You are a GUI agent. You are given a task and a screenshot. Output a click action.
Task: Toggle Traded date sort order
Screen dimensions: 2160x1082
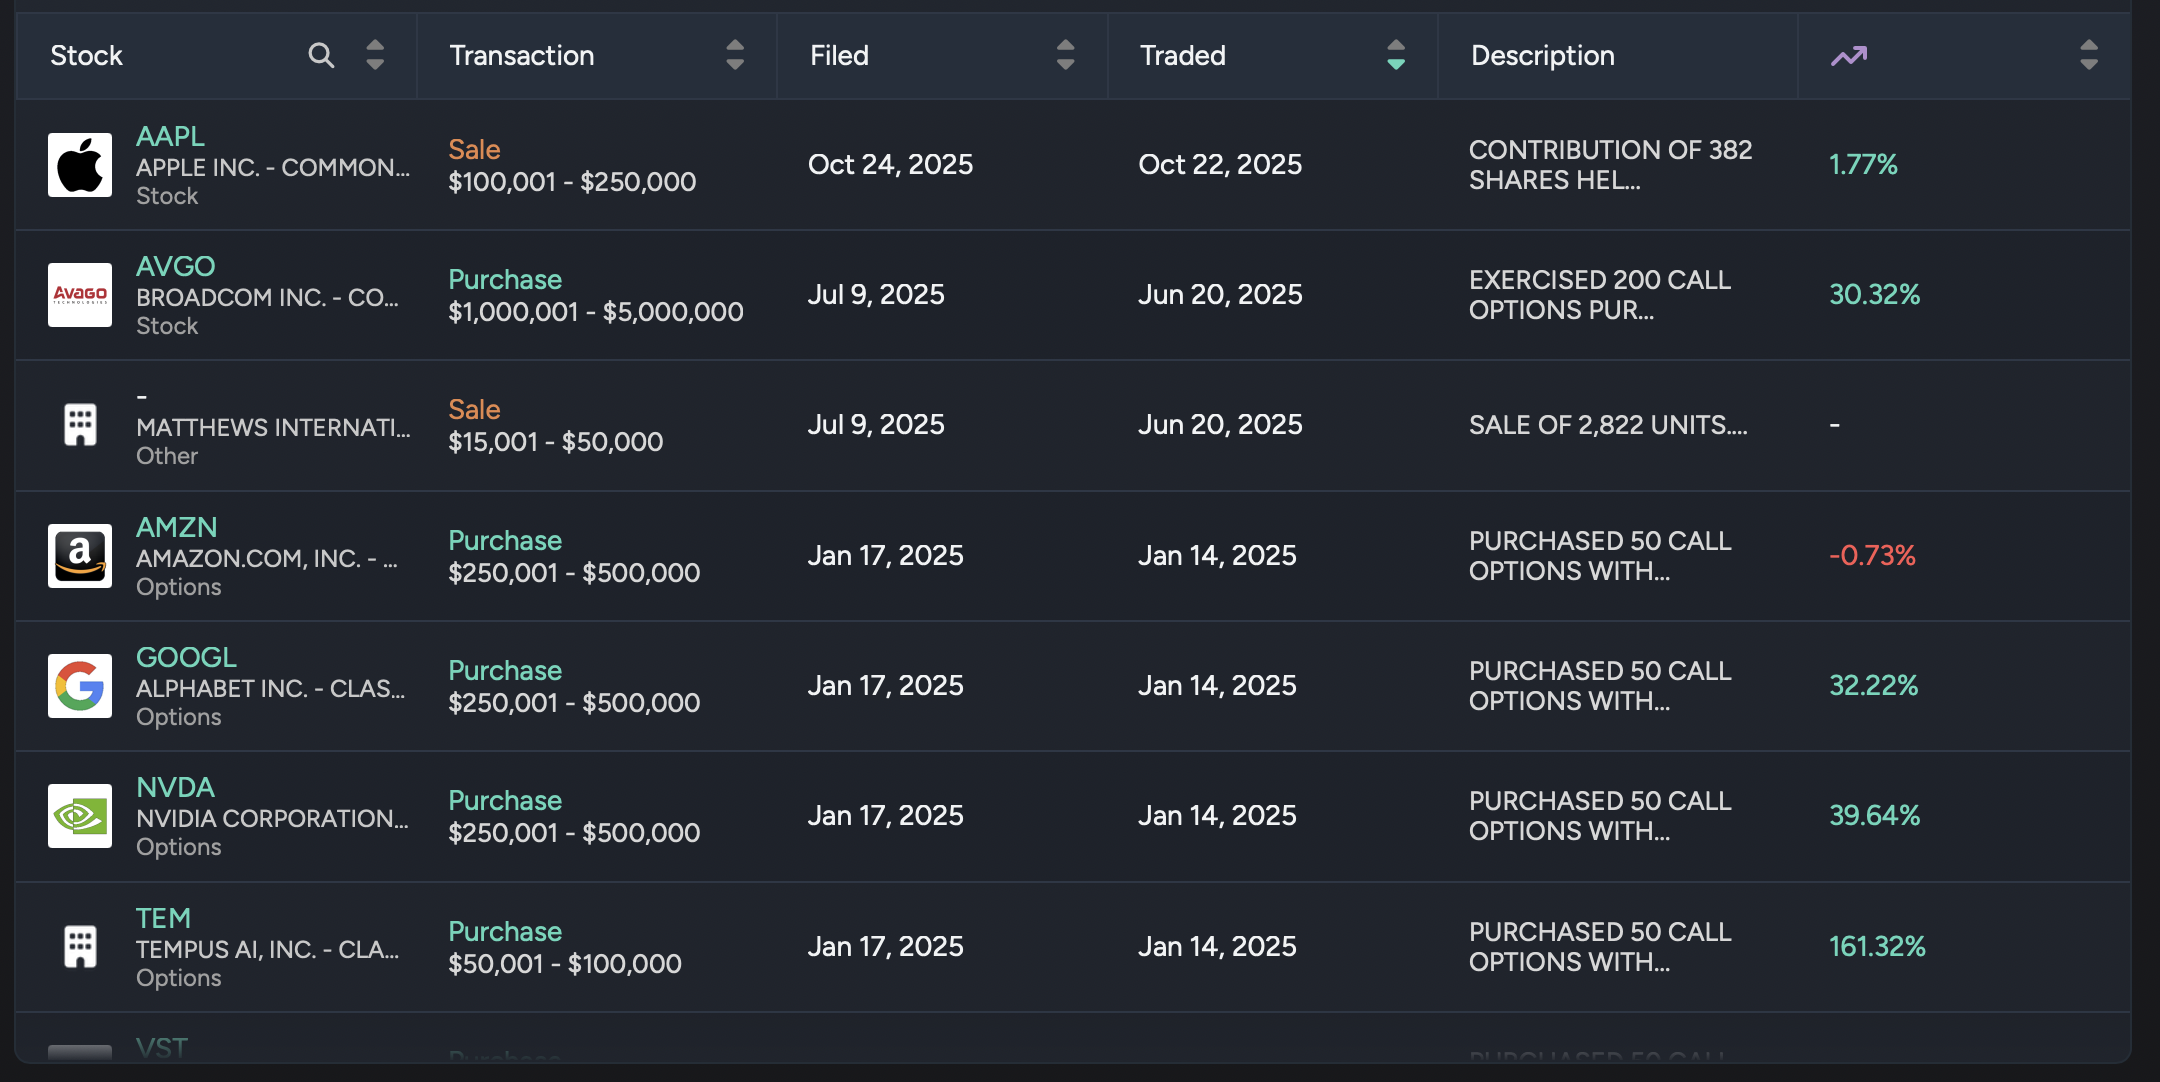coord(1396,55)
